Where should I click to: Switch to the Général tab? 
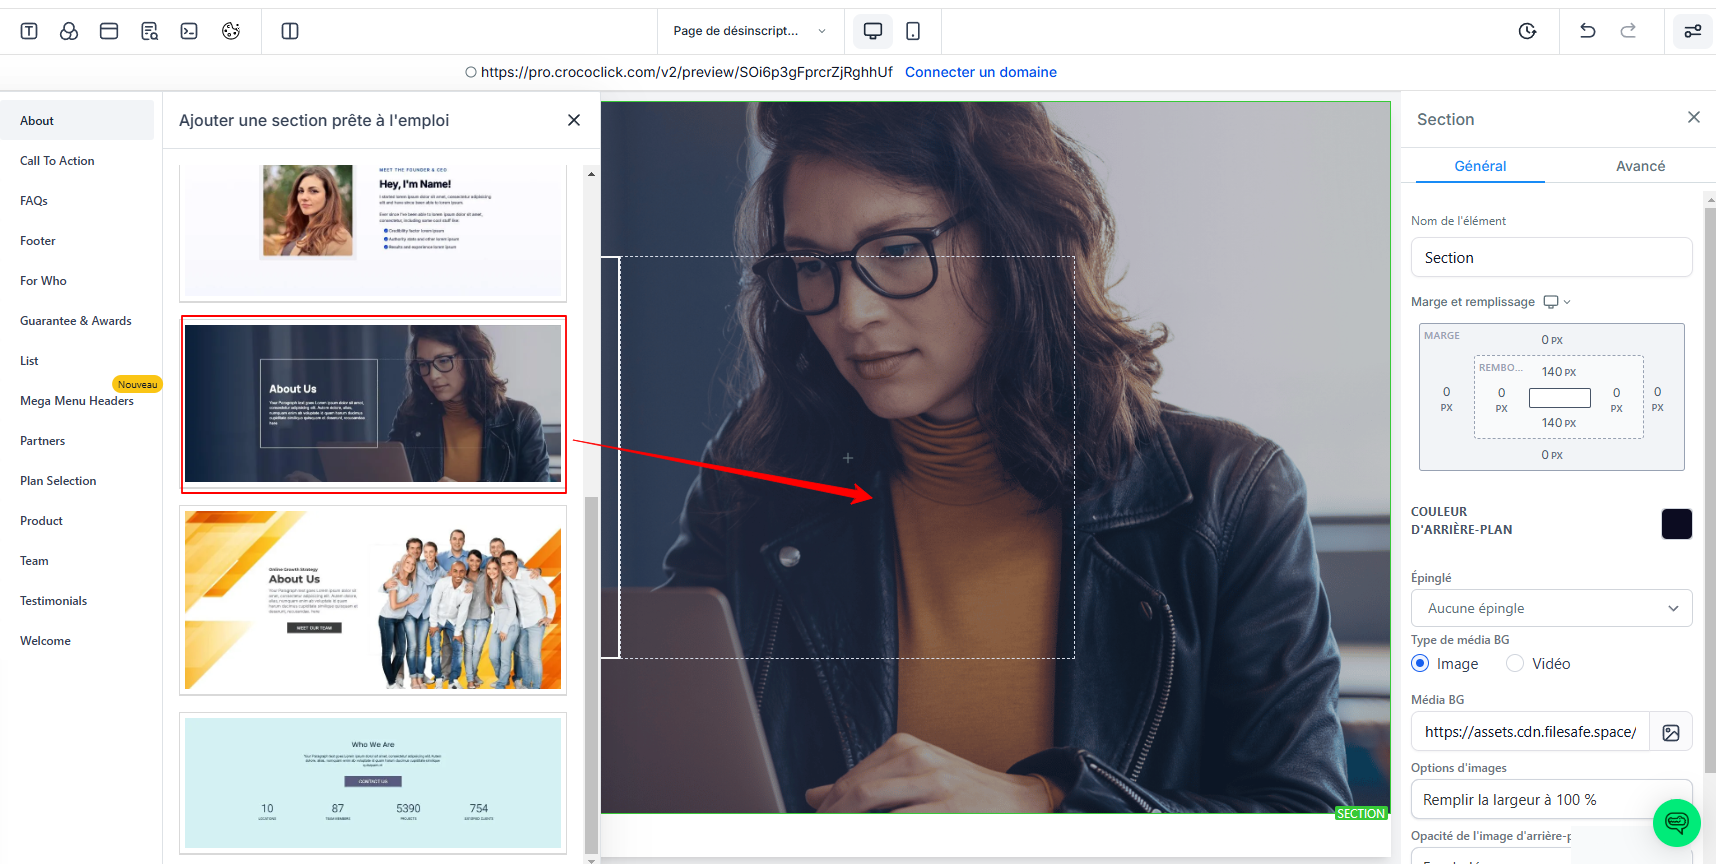pyautogui.click(x=1480, y=166)
